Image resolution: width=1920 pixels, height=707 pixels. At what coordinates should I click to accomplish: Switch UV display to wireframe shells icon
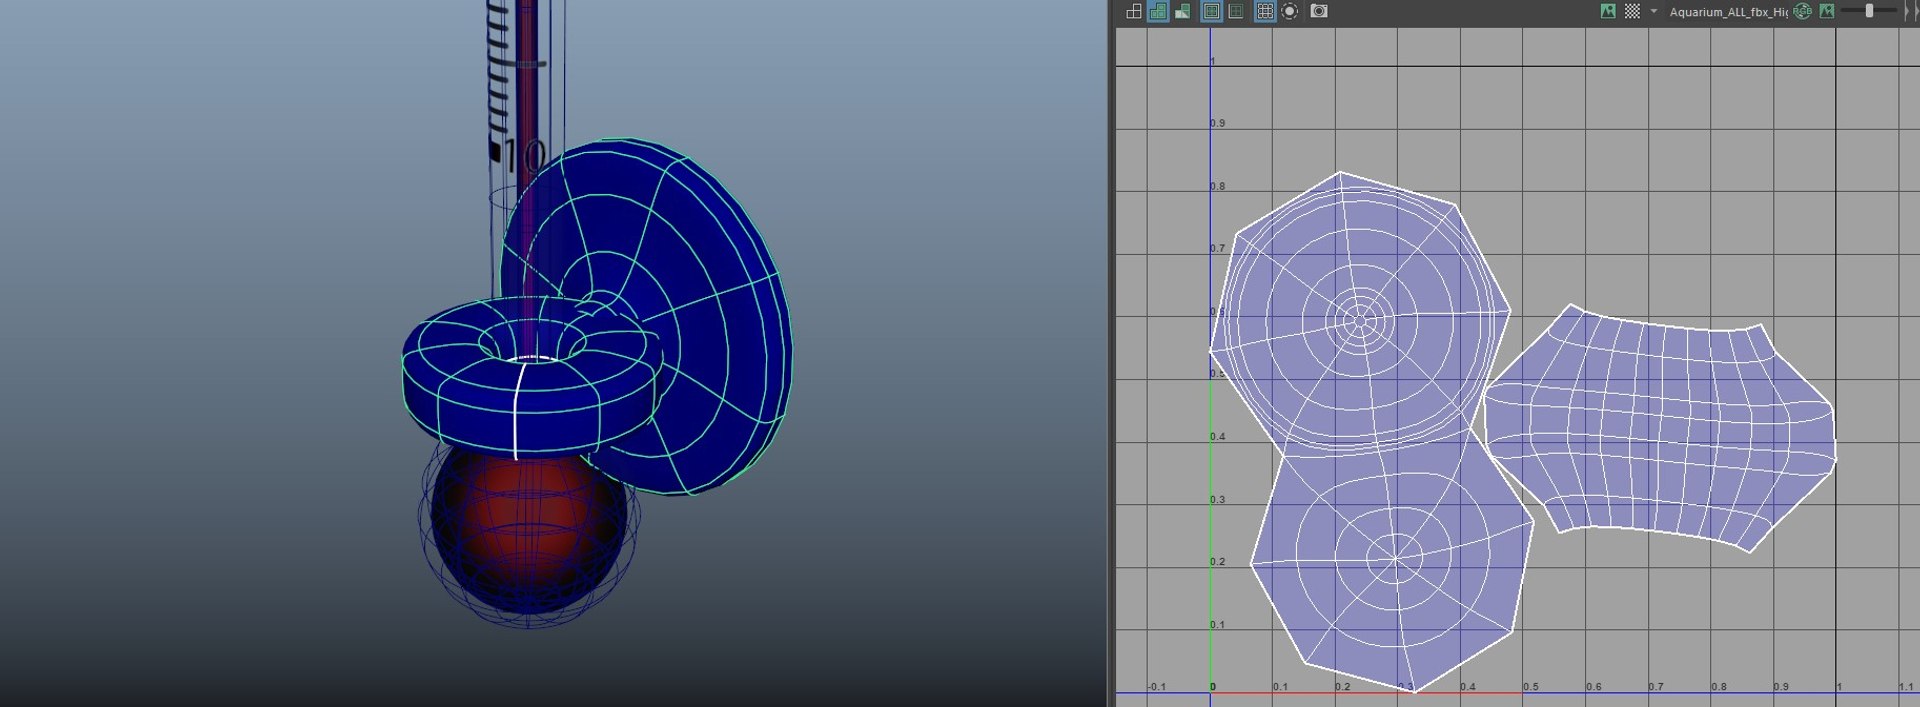click(1133, 11)
